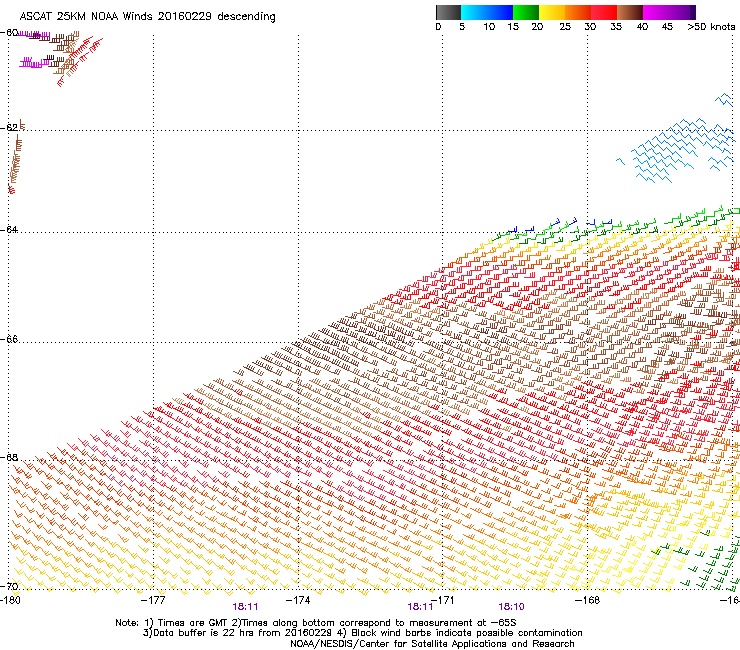This screenshot has height=650, width=740.
Task: Click the -62 latitude axis label
Action: [9, 127]
